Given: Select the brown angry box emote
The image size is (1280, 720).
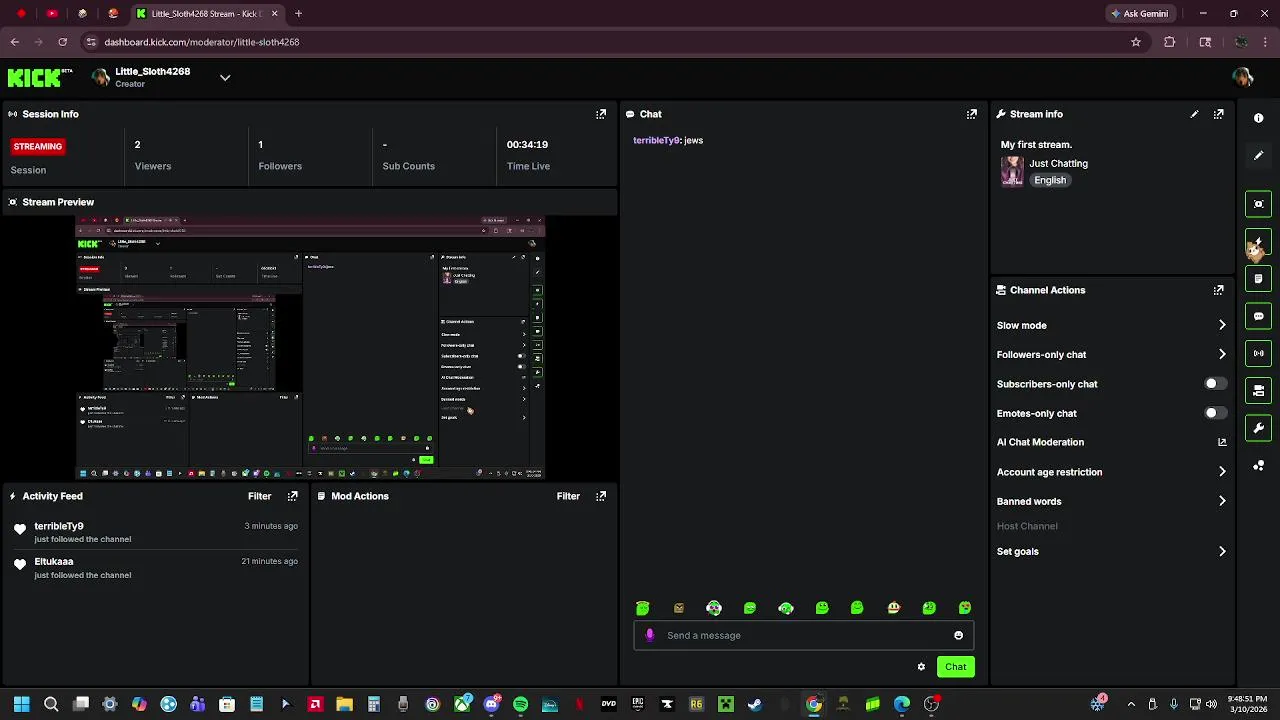Looking at the screenshot, I should 679,608.
